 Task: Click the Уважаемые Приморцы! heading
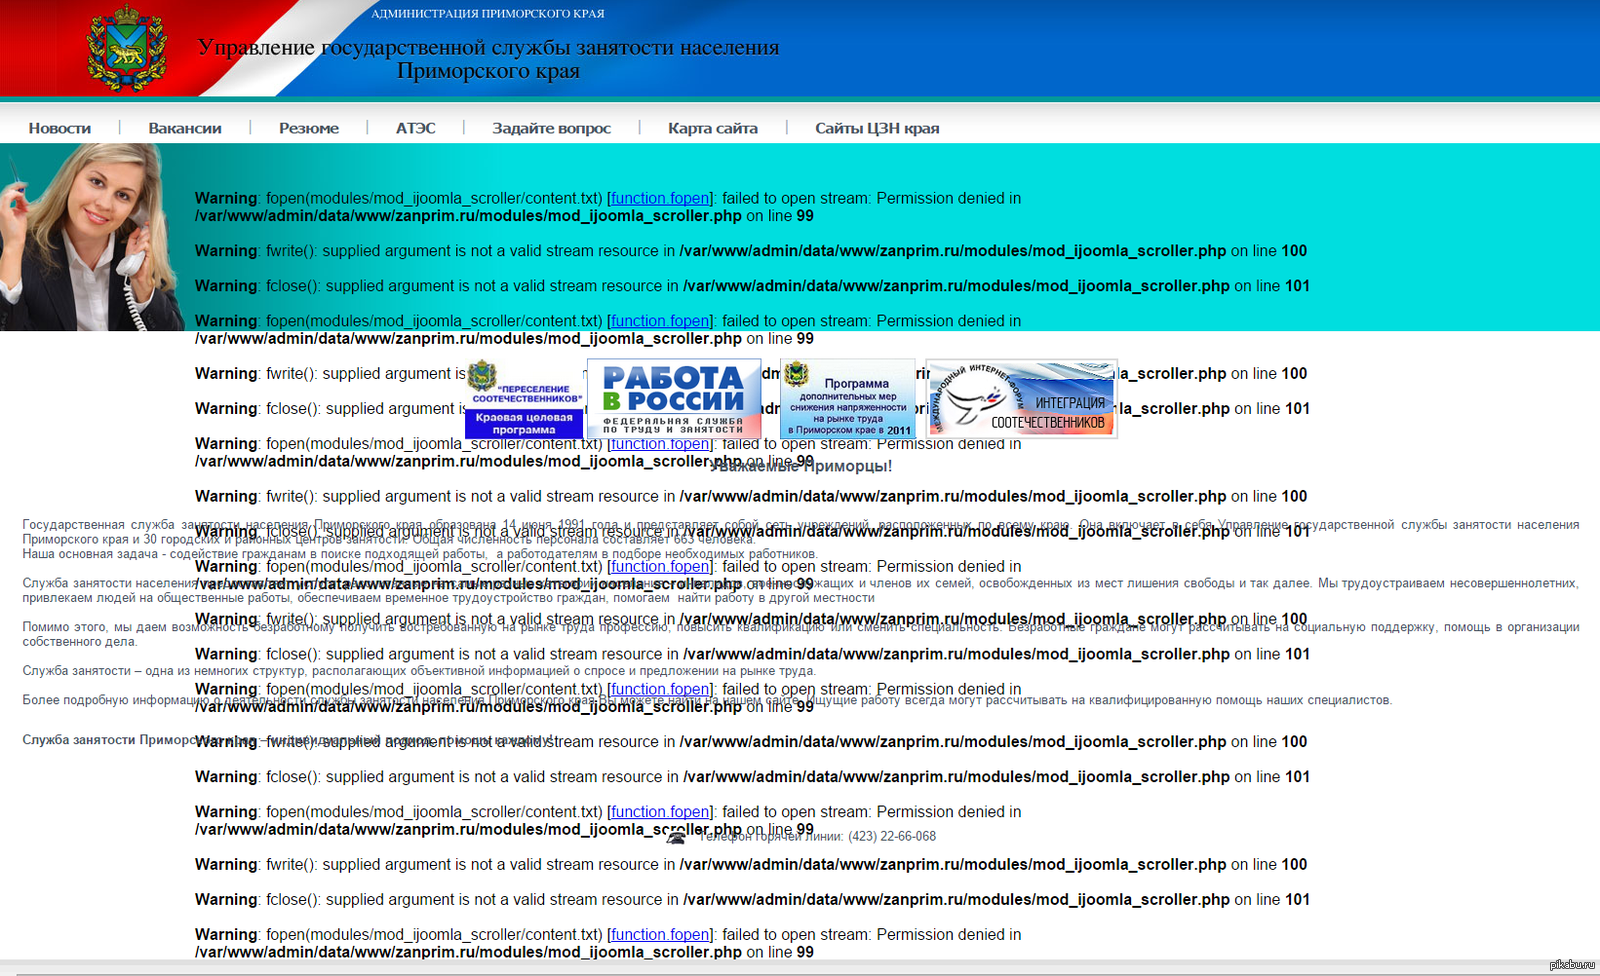[801, 466]
